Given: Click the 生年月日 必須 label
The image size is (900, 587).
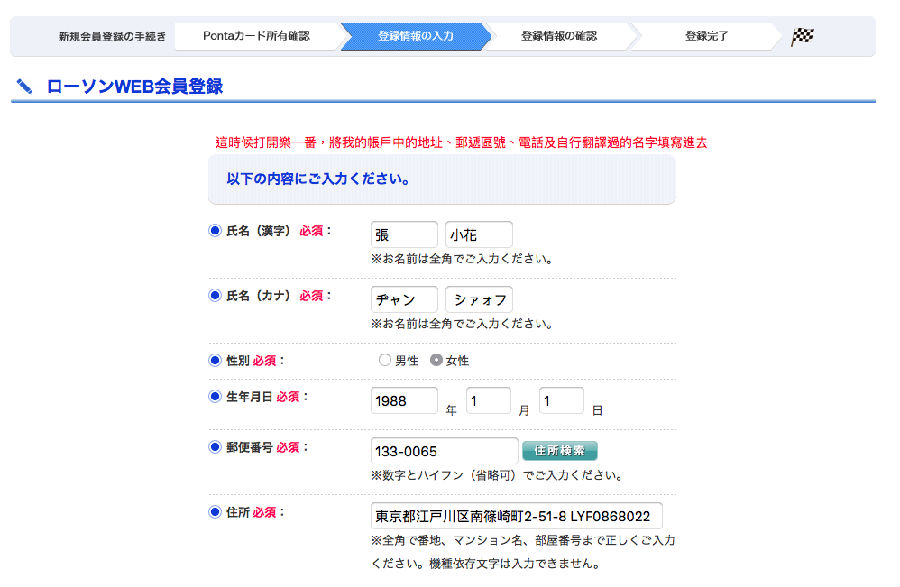Looking at the screenshot, I should [267, 396].
